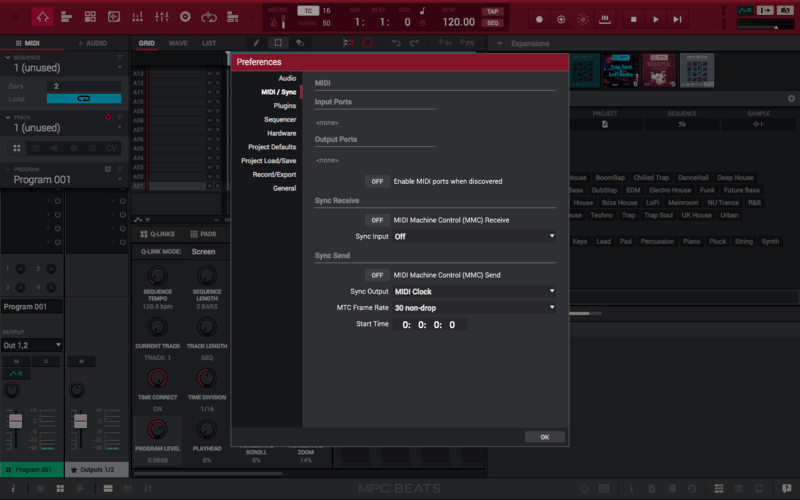The height and width of the screenshot is (500, 800).
Task: Expand the Program section chevron
Action: click(8, 169)
